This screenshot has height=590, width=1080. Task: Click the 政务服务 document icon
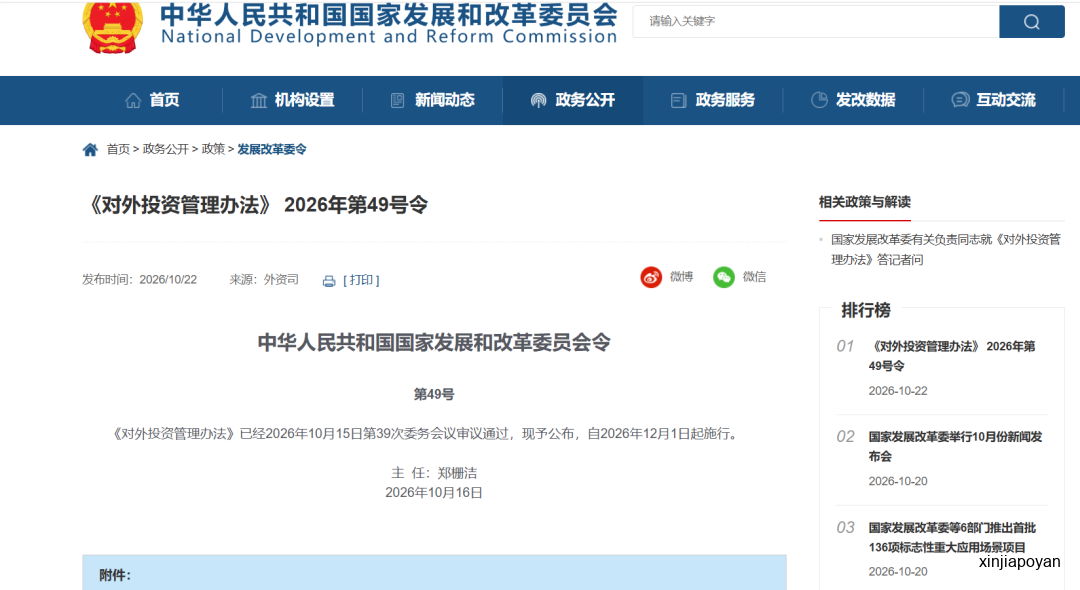(x=678, y=101)
